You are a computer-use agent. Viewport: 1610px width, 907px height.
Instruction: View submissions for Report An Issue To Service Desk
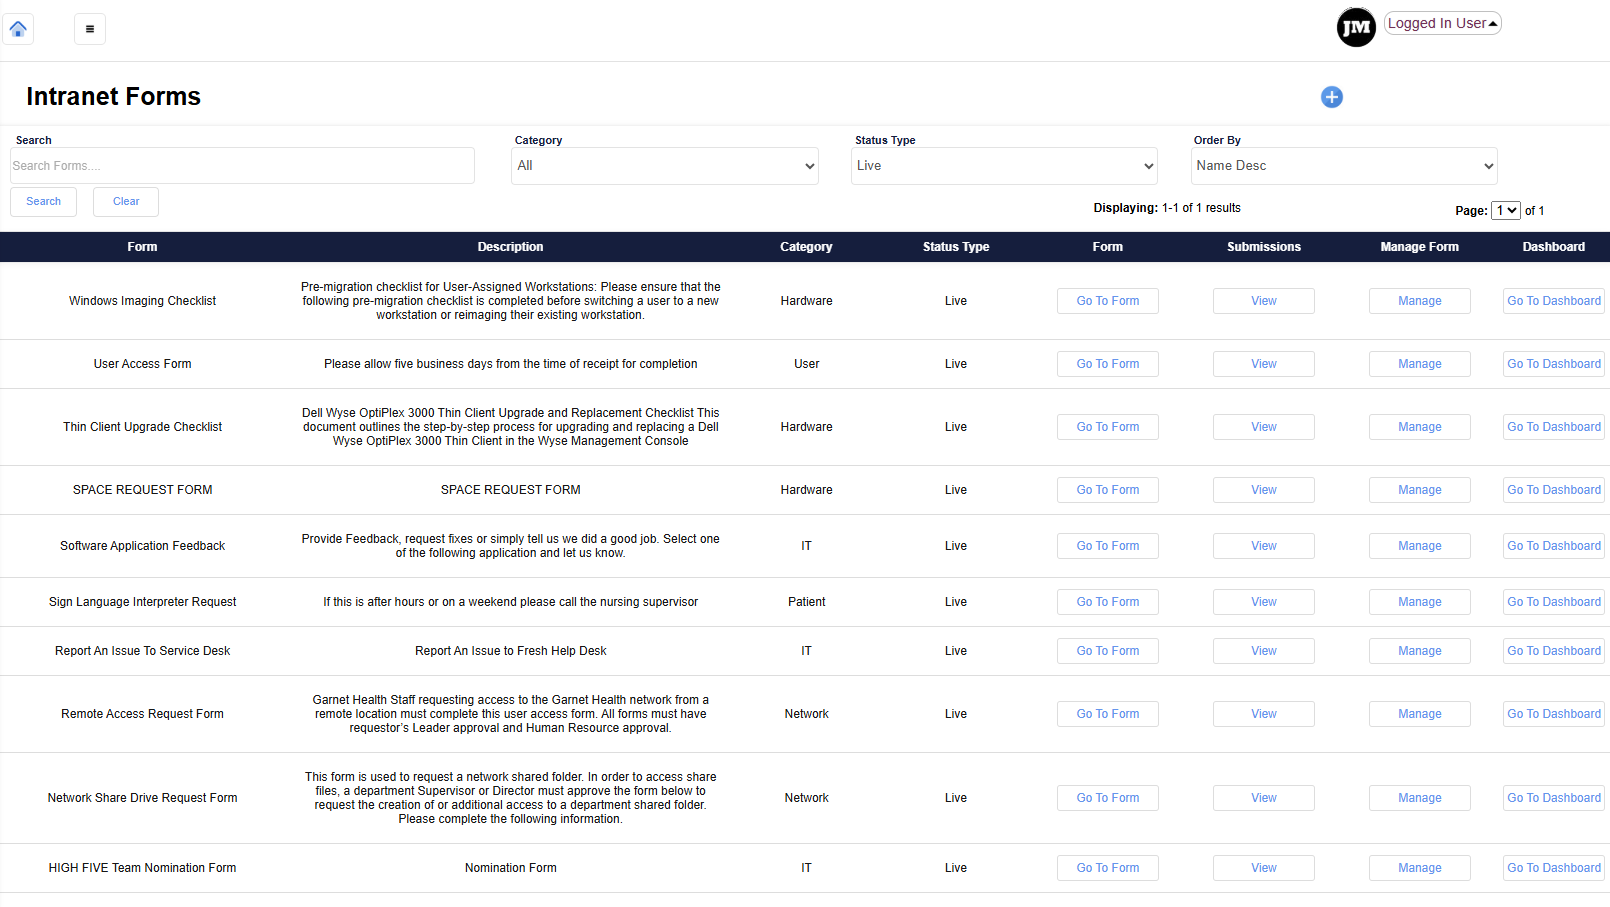1264,651
